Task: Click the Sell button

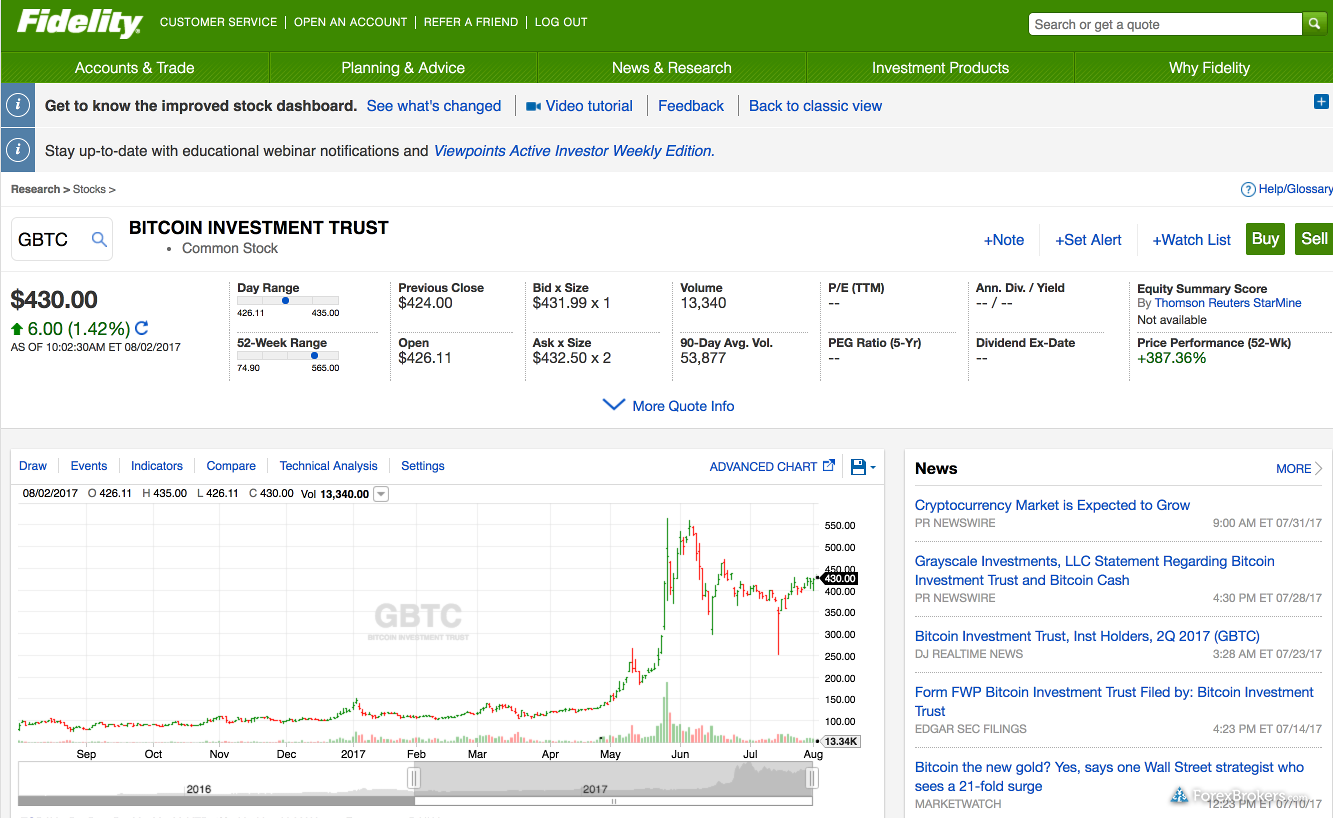Action: coord(1314,239)
